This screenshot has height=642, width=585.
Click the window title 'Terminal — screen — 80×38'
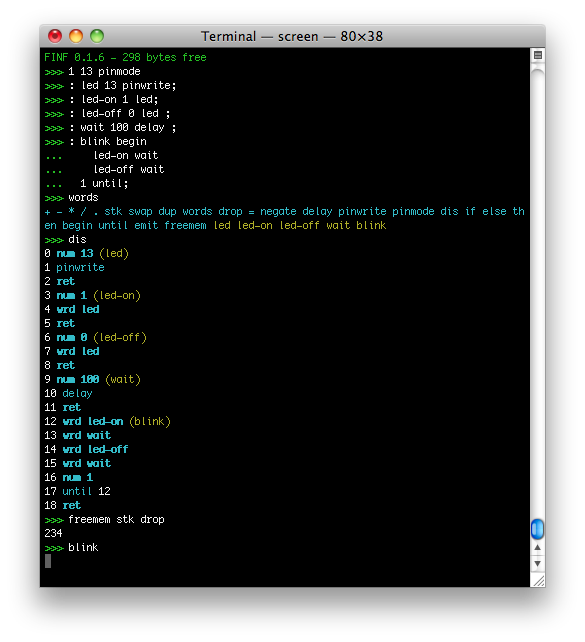click(x=292, y=36)
